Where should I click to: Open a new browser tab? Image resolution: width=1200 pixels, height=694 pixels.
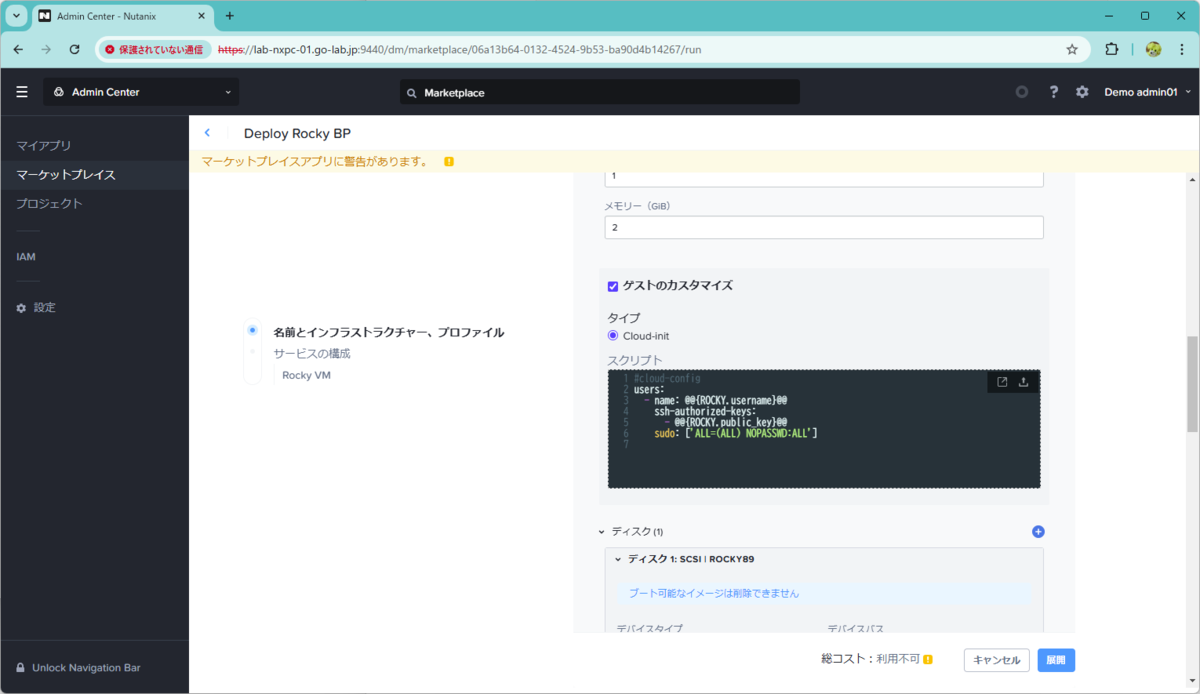[x=229, y=16]
